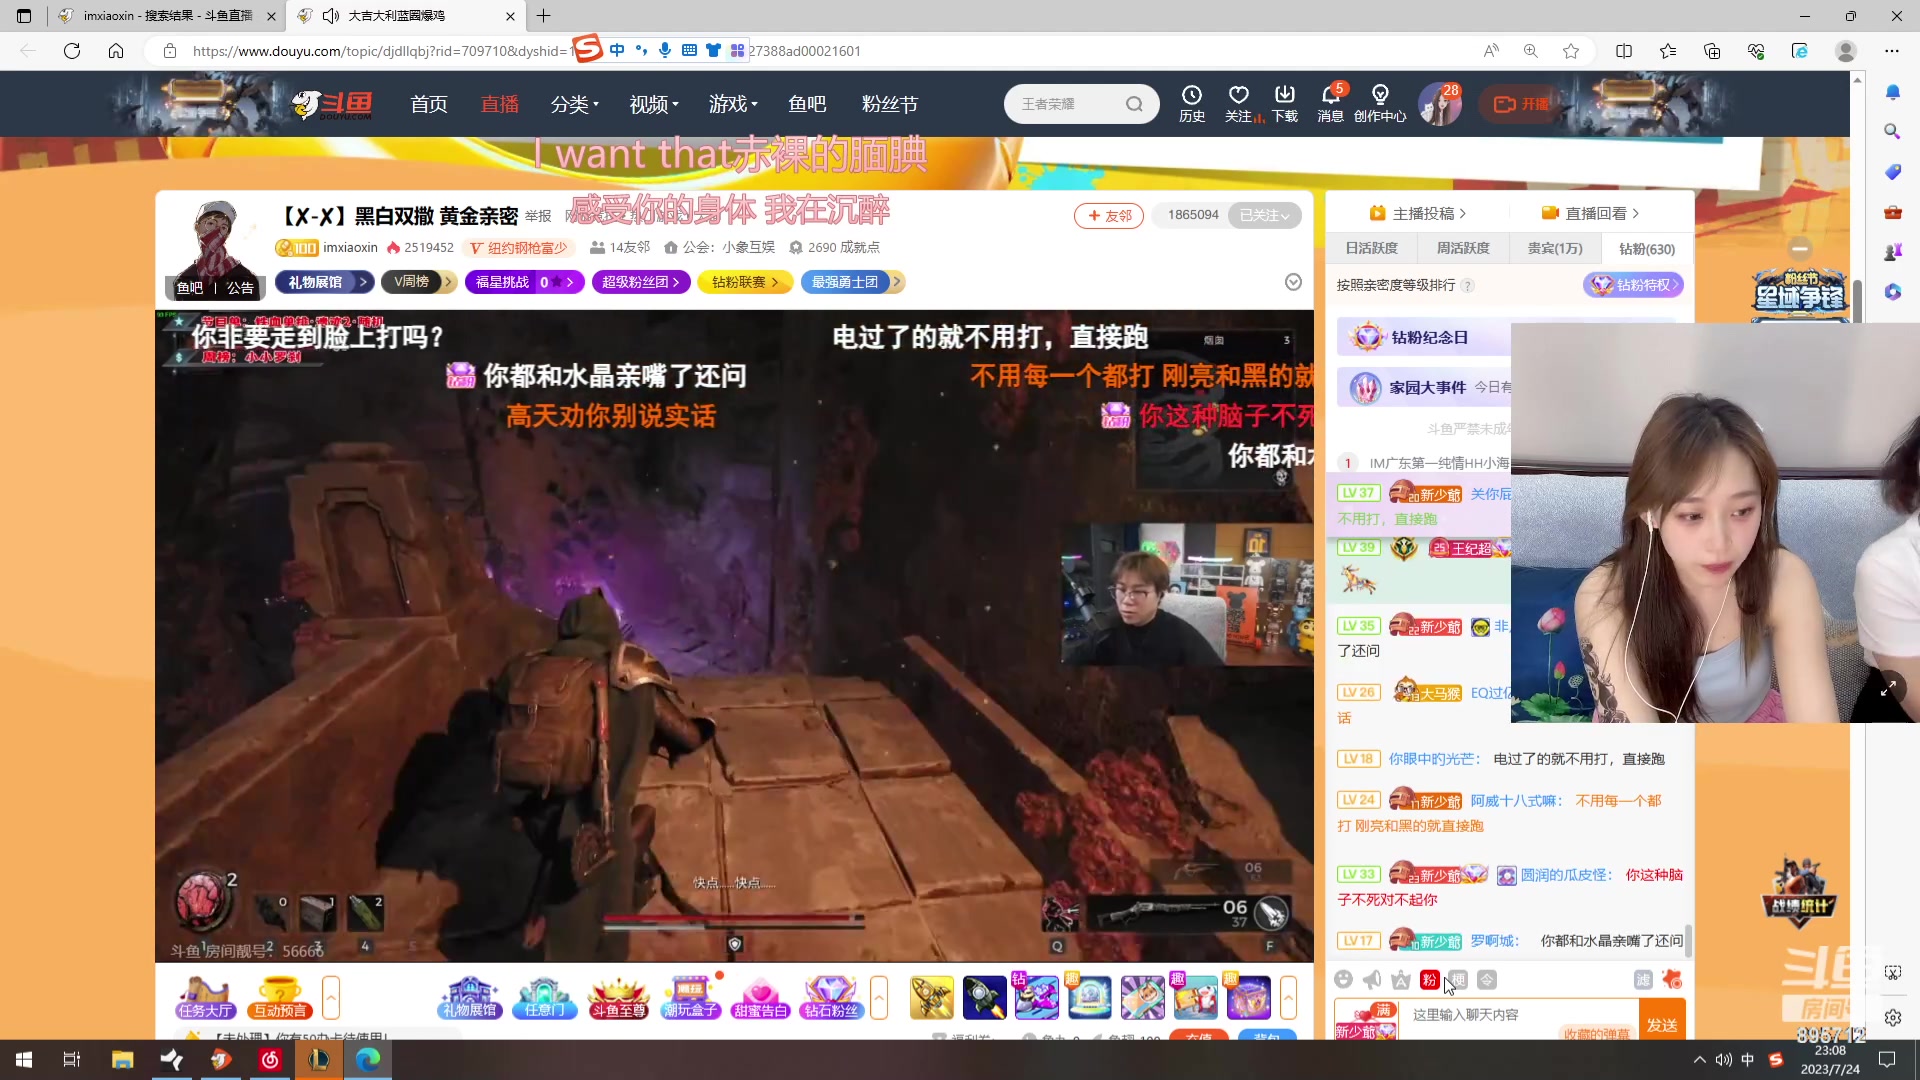The height and width of the screenshot is (1080, 1920).
Task: Open the 历史 watch history icon
Action: (x=1192, y=103)
